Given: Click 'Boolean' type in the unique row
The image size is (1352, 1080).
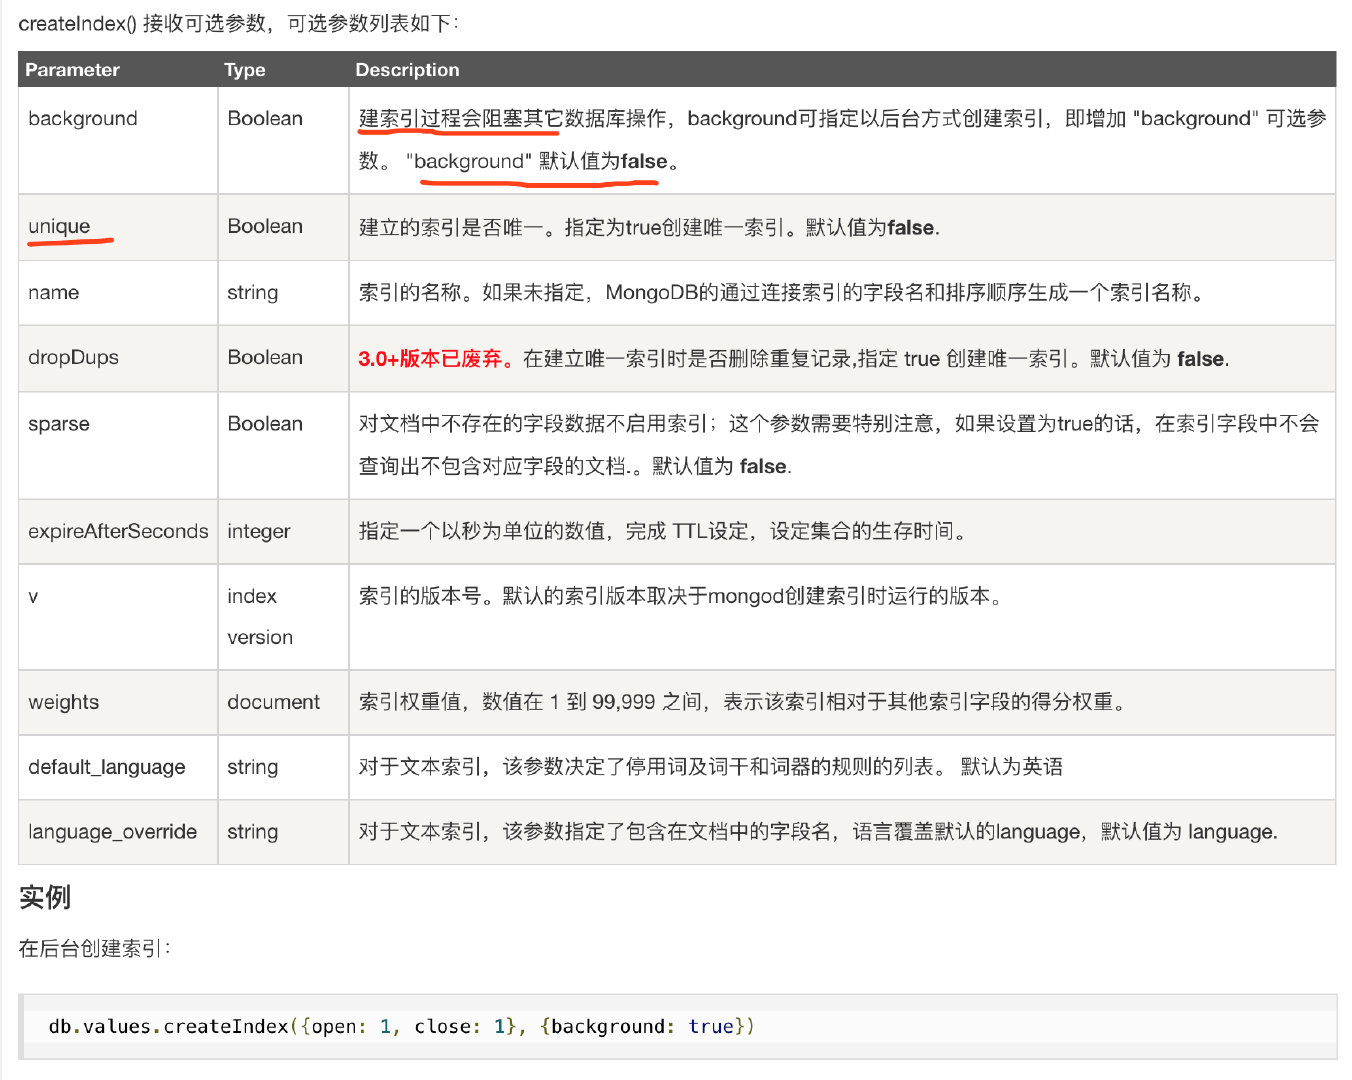Looking at the screenshot, I should pyautogui.click(x=265, y=226).
